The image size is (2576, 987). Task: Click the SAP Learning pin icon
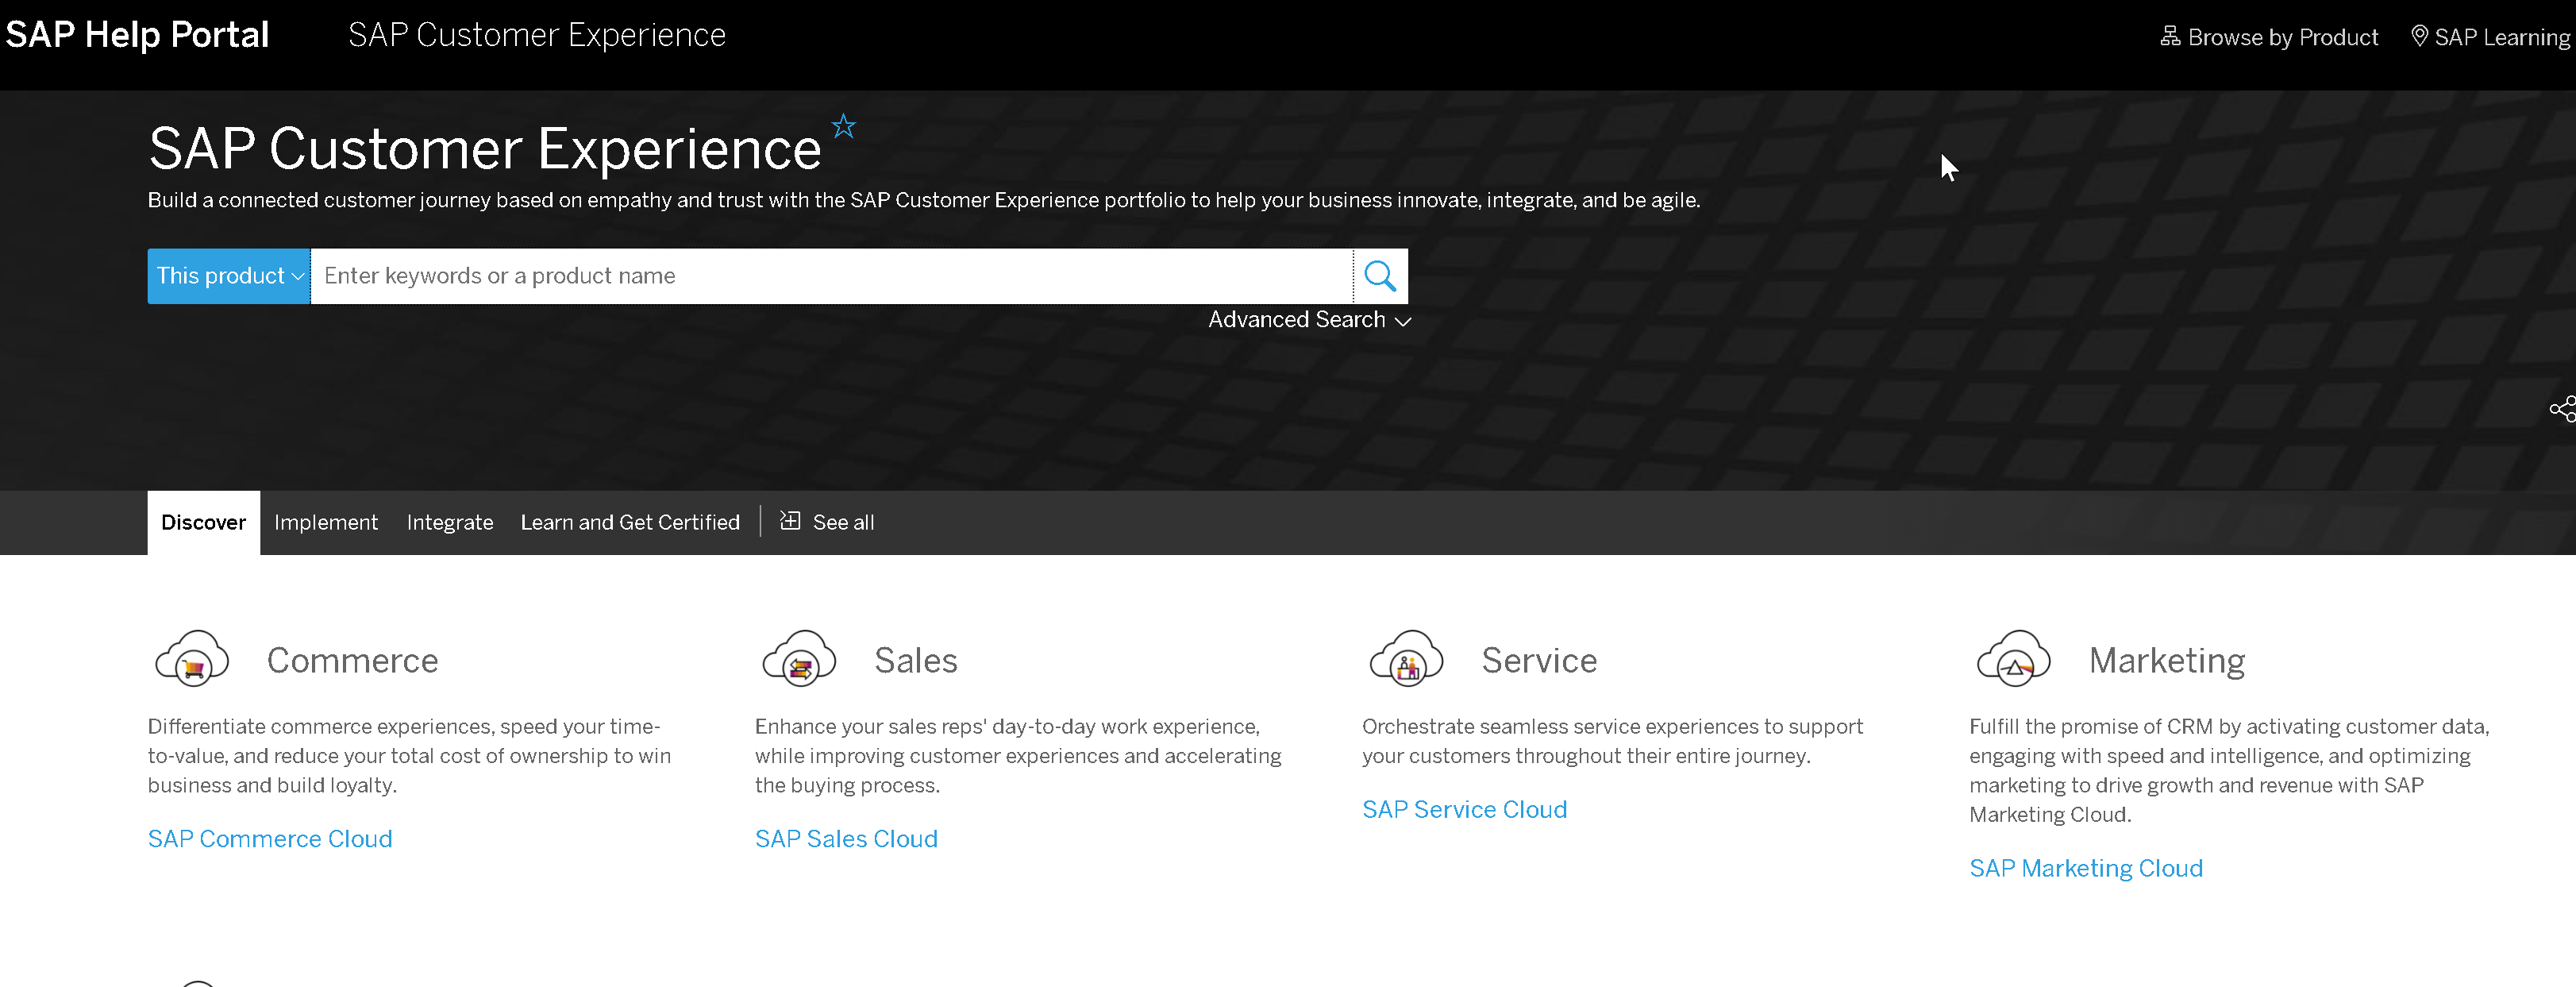(x=2419, y=37)
